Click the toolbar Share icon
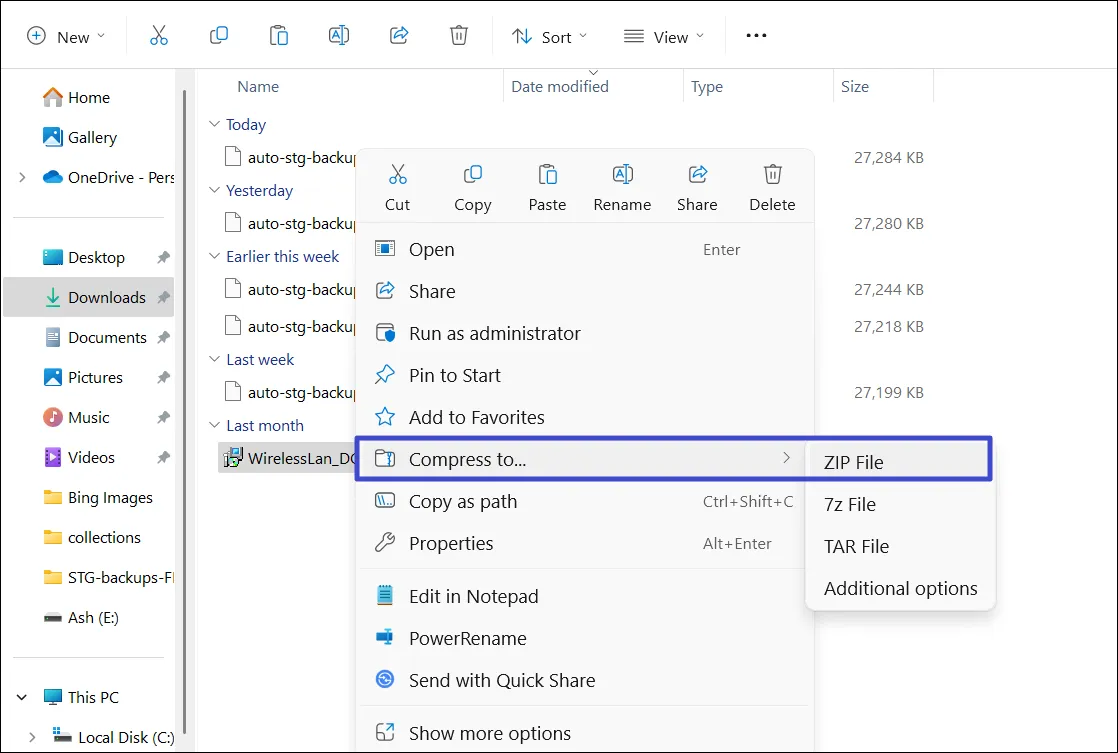1118x753 pixels. pos(399,36)
